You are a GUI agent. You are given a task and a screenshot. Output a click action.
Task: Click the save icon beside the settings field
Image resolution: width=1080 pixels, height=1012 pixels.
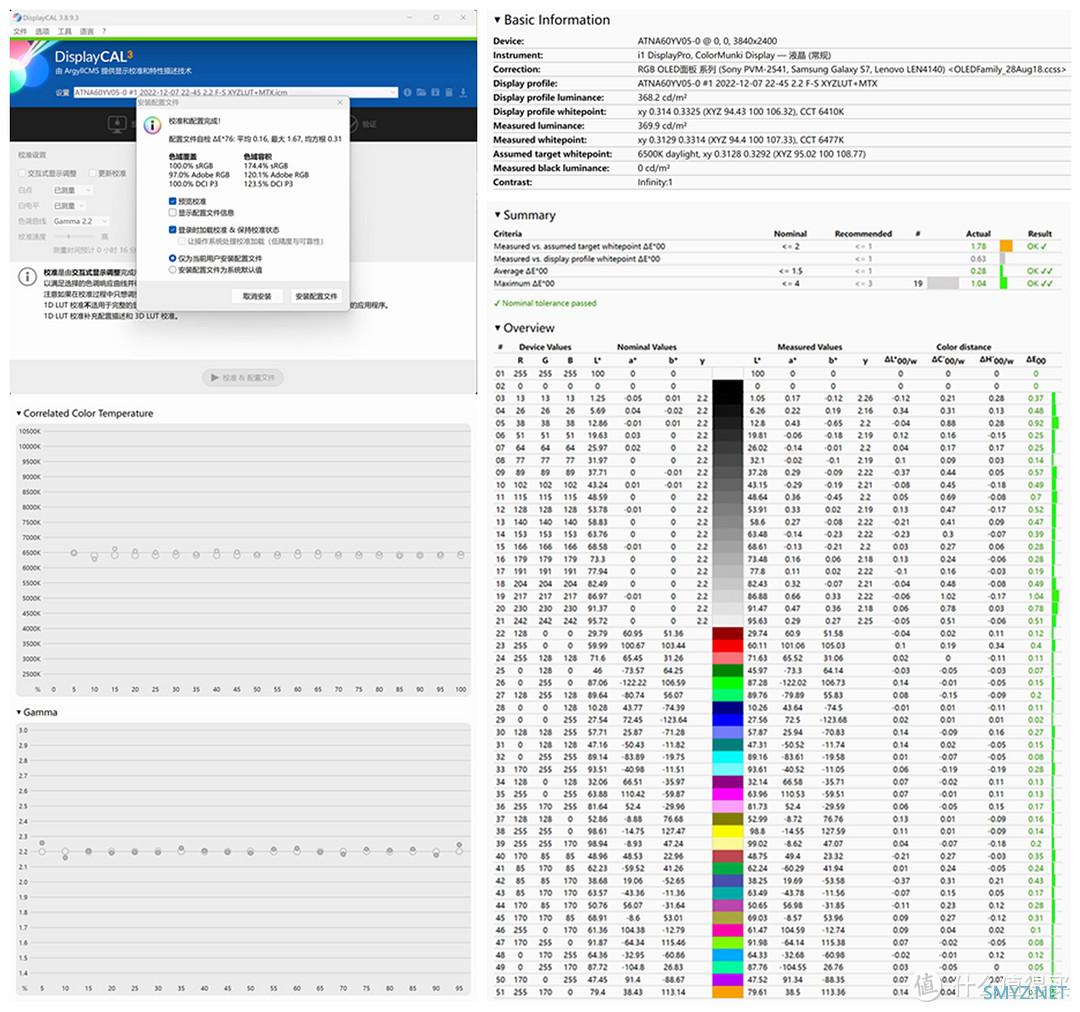coord(435,92)
